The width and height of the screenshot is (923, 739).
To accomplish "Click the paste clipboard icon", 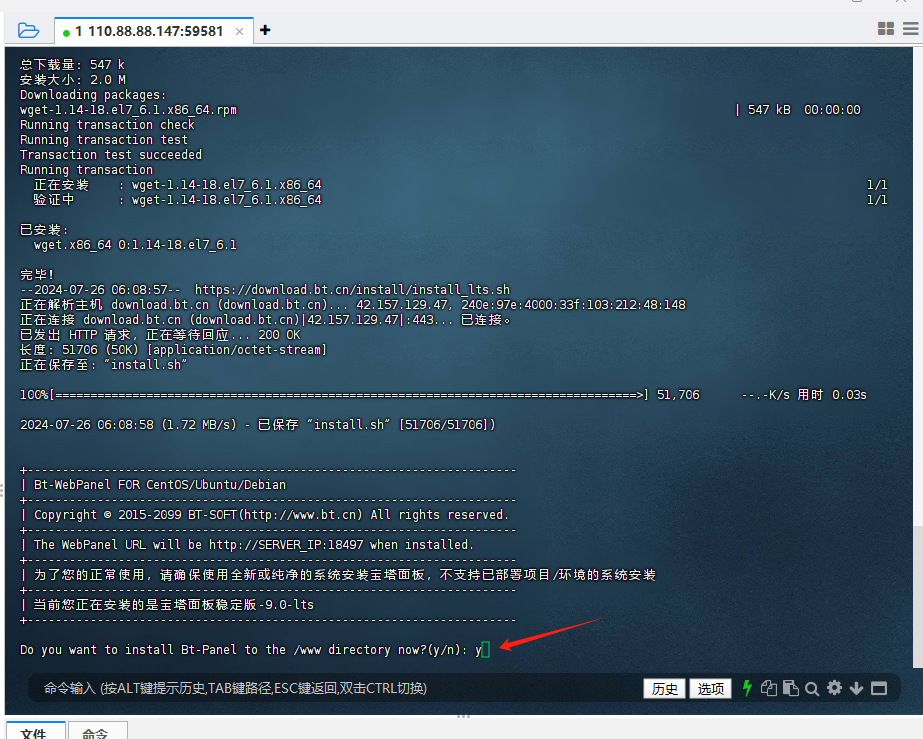I will tap(790, 688).
